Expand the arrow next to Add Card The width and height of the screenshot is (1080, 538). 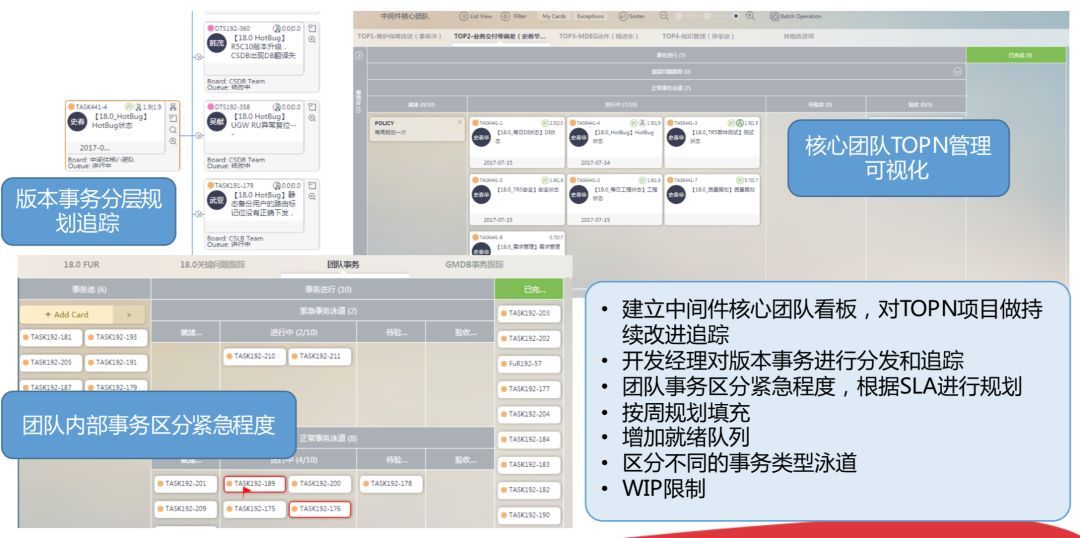(140, 316)
